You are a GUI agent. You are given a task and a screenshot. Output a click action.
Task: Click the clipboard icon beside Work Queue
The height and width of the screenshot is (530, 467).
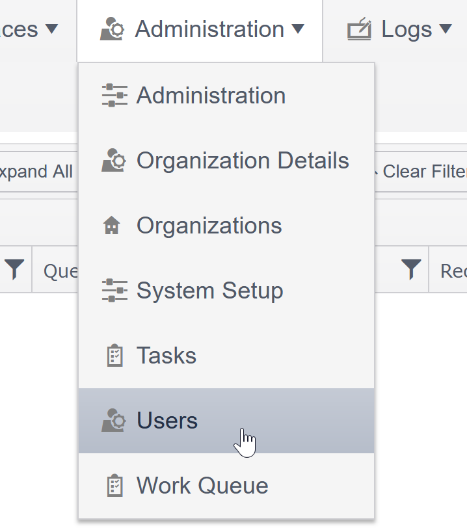coord(115,485)
